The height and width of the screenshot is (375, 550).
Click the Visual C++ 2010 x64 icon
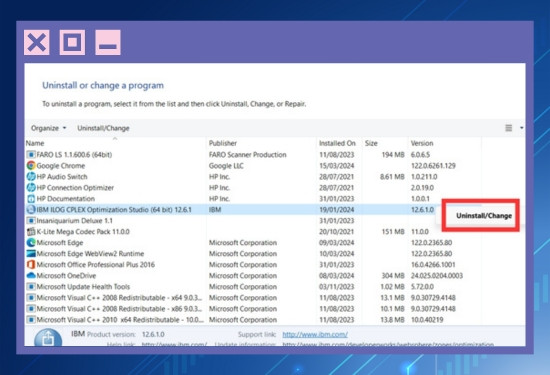coord(31,320)
